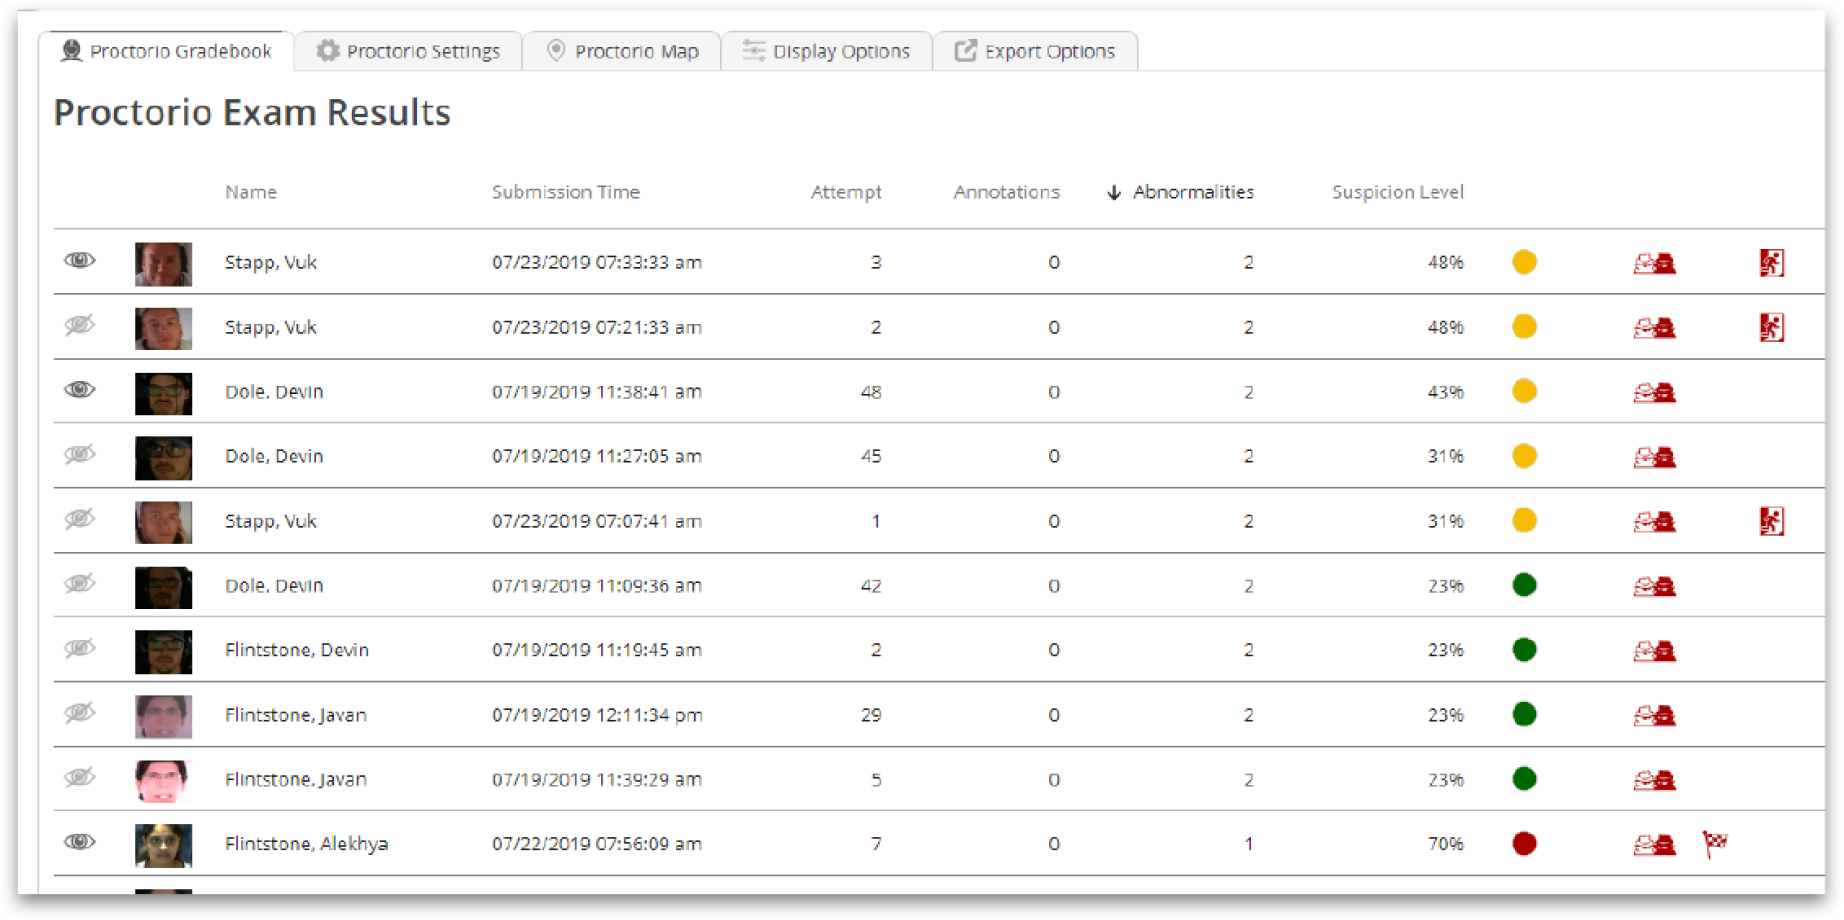The height and width of the screenshot is (920, 1844).
Task: Sort by the Abnormalities column header
Action: click(x=1193, y=192)
